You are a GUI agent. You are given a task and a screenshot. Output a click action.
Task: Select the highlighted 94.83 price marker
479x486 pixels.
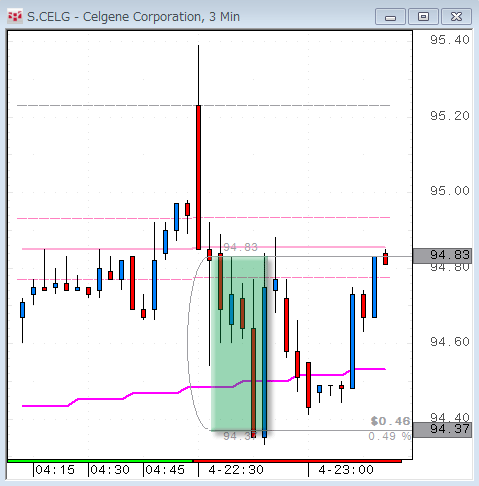(442, 256)
